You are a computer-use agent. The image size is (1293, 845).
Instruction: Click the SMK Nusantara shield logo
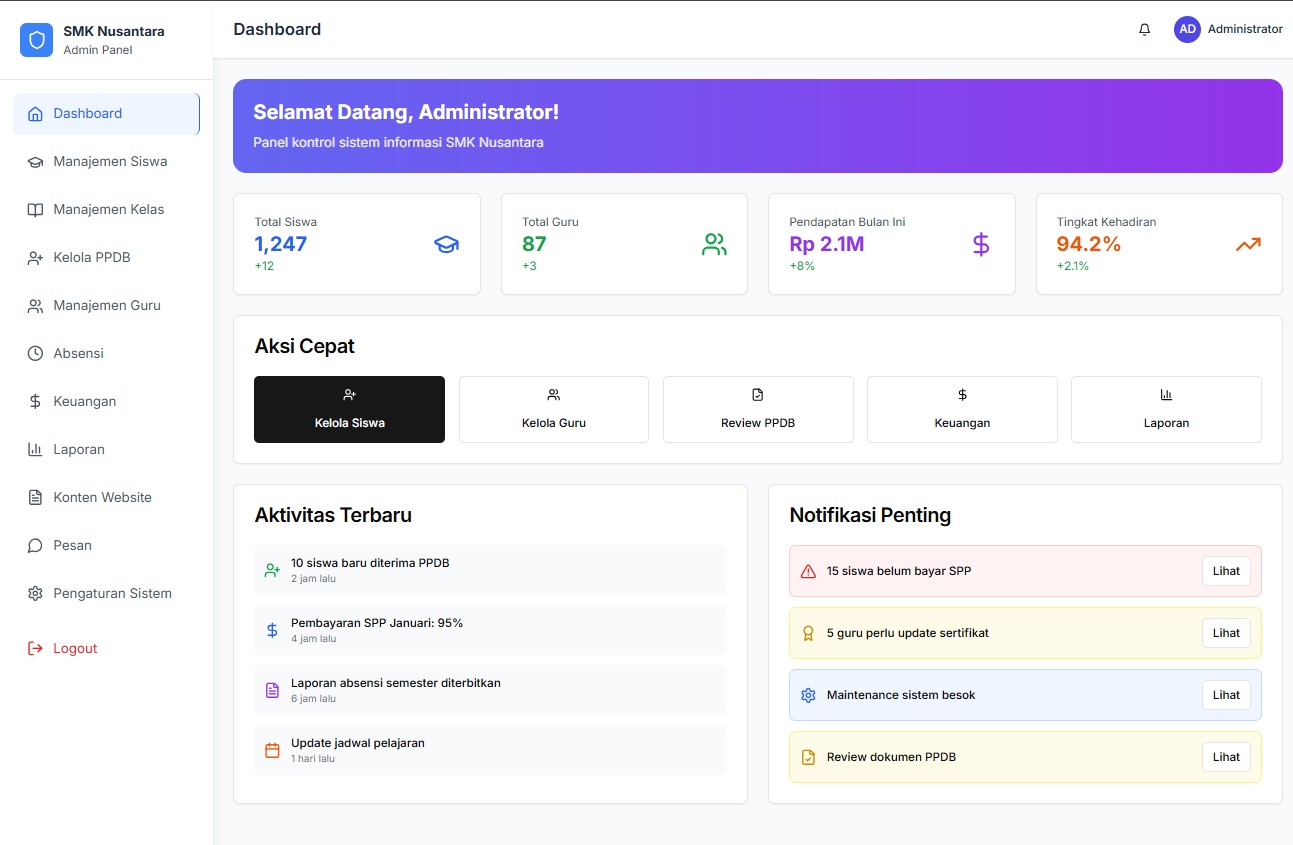tap(37, 40)
